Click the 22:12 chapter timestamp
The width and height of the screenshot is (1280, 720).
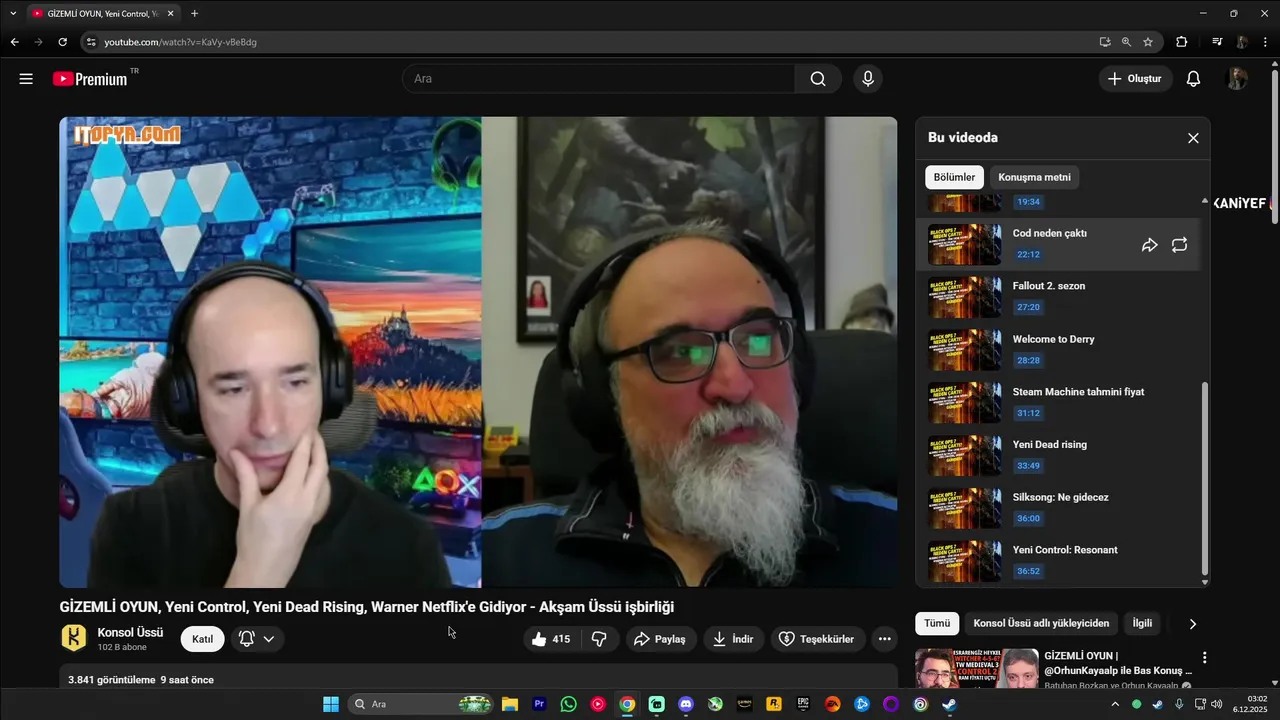1028,255
